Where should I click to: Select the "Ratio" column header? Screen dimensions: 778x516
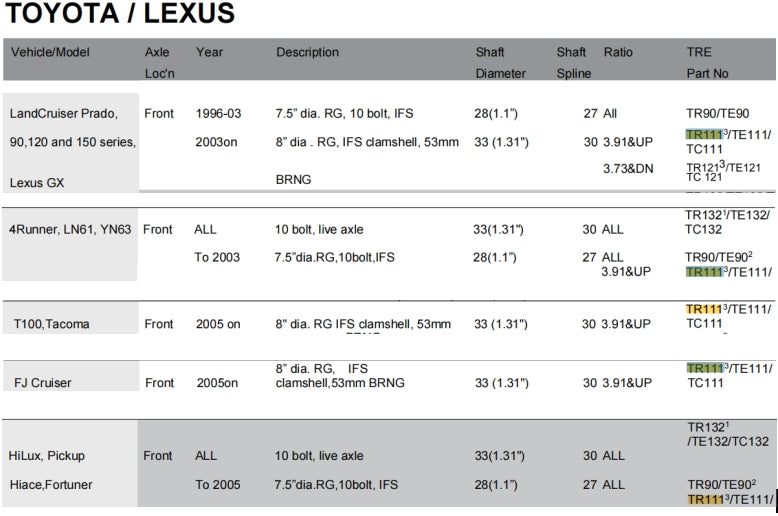coord(618,52)
